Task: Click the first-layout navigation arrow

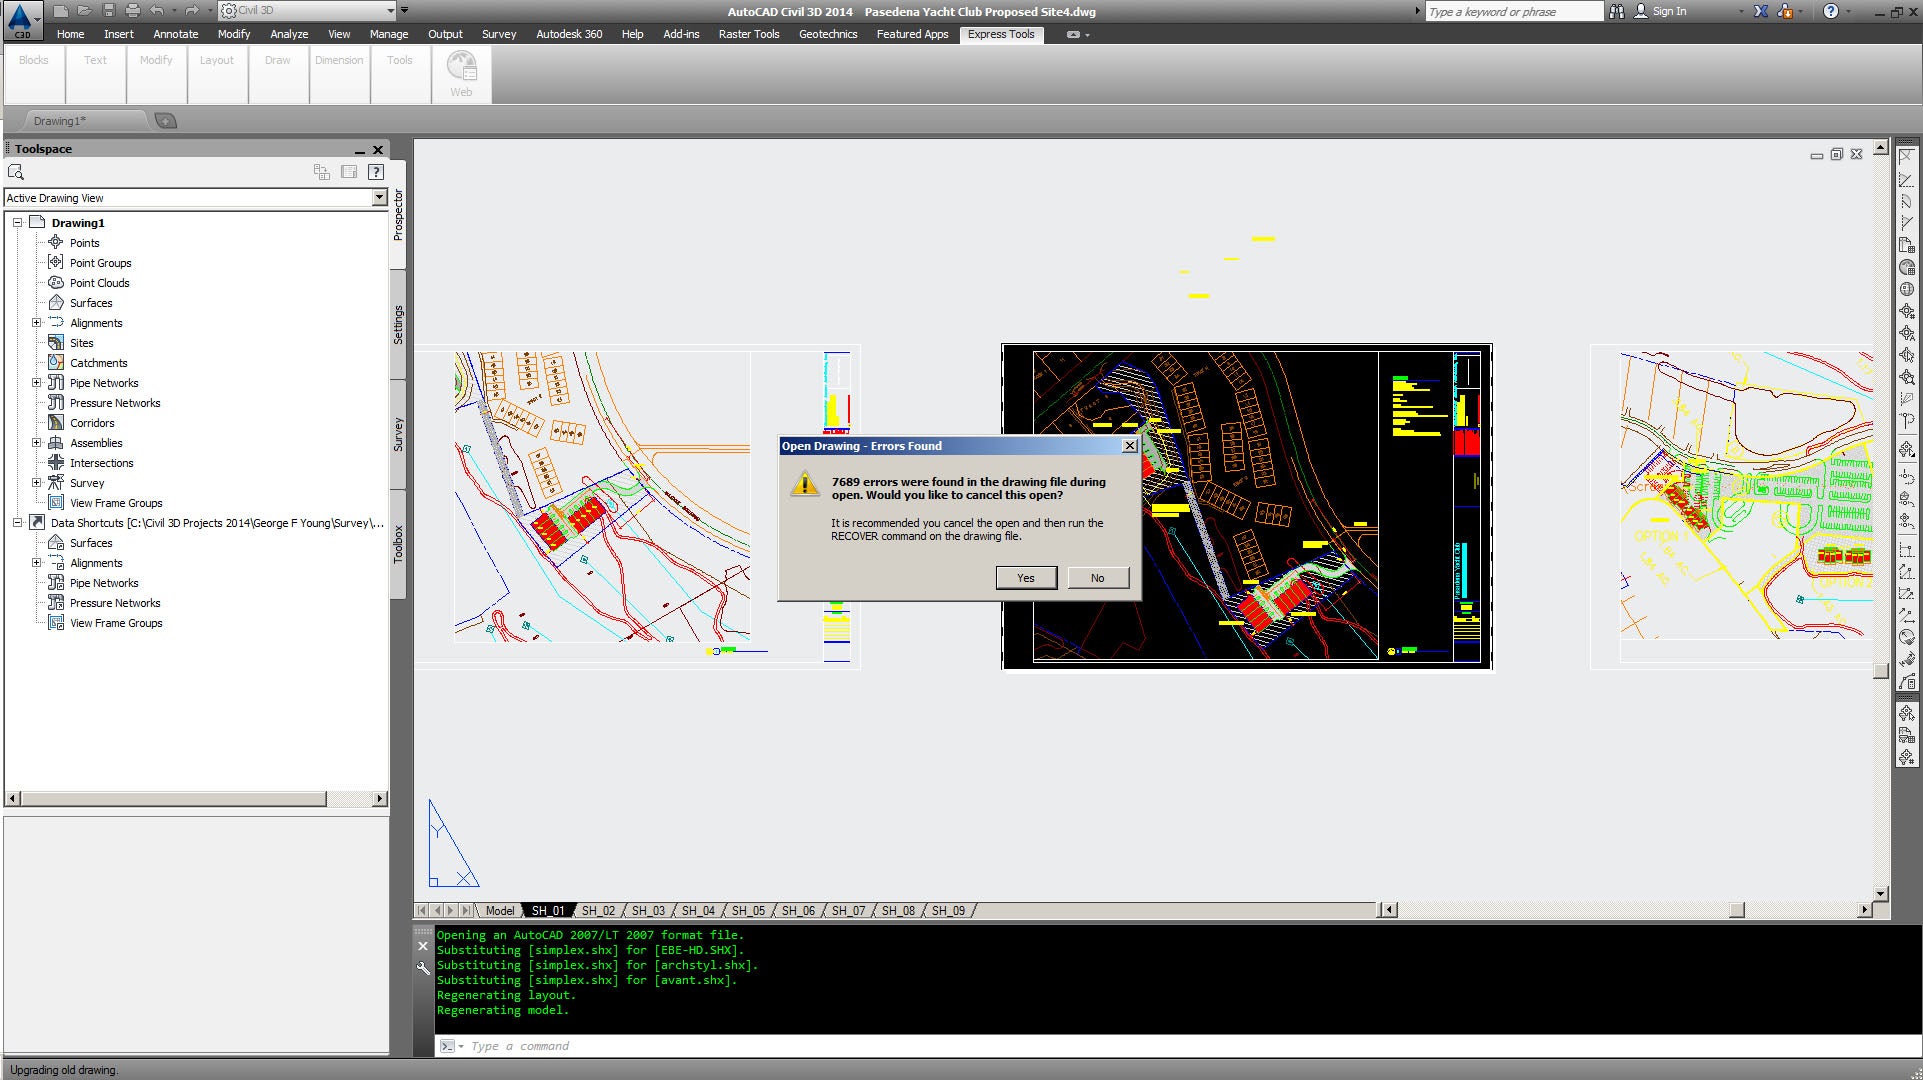Action: [422, 911]
